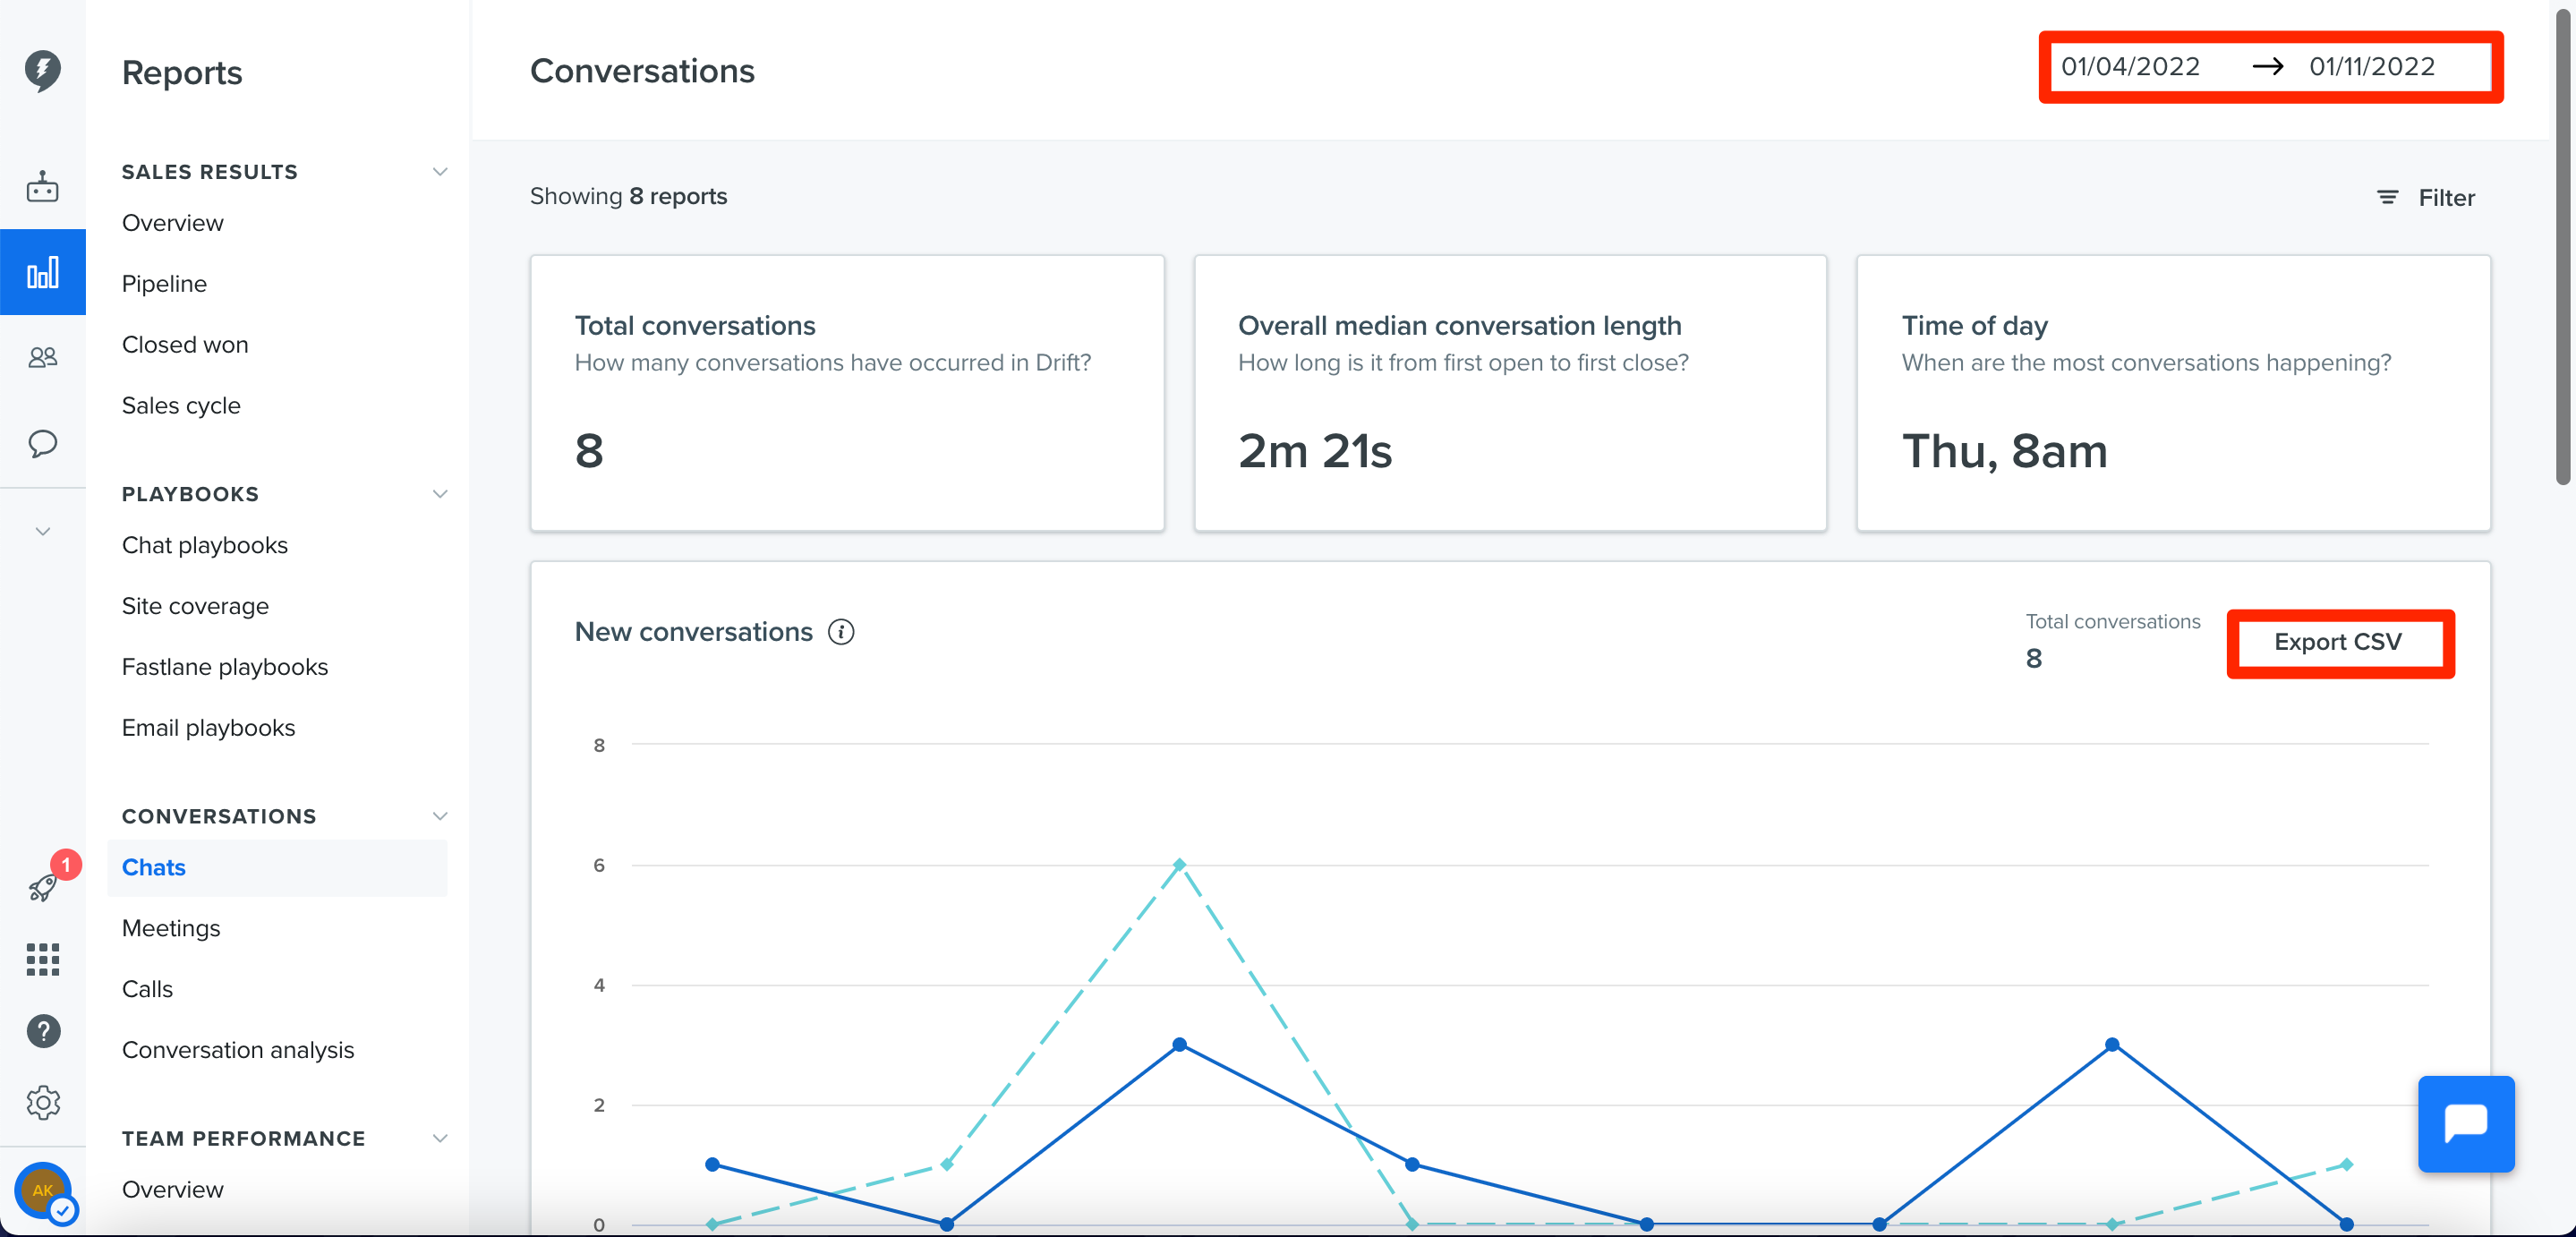Click the dashed line peak point at 6
Screen dimensions: 2576x1237
(1179, 864)
